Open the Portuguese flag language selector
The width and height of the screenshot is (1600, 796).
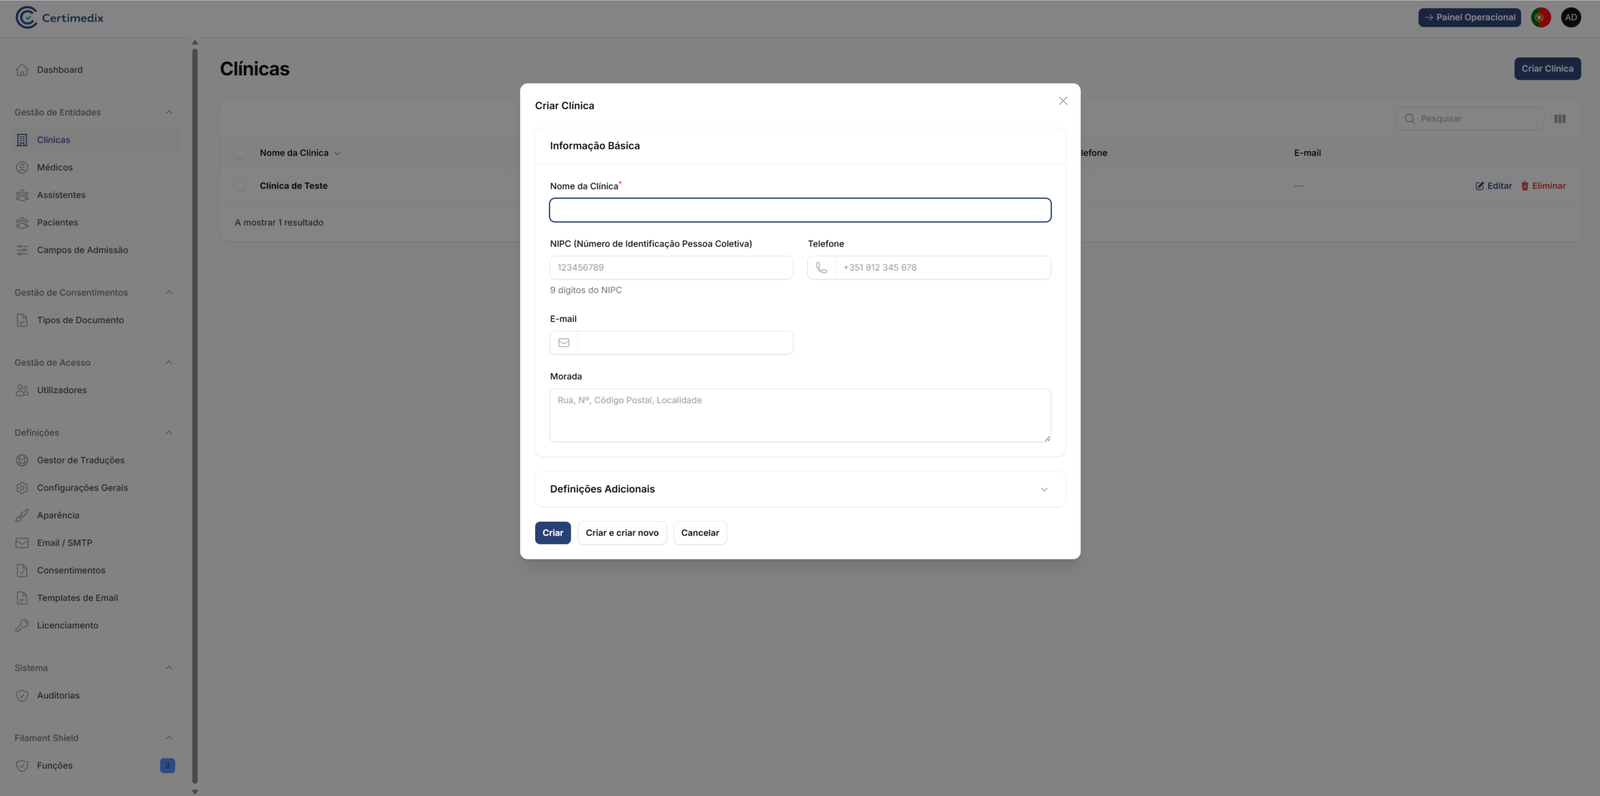(1541, 18)
